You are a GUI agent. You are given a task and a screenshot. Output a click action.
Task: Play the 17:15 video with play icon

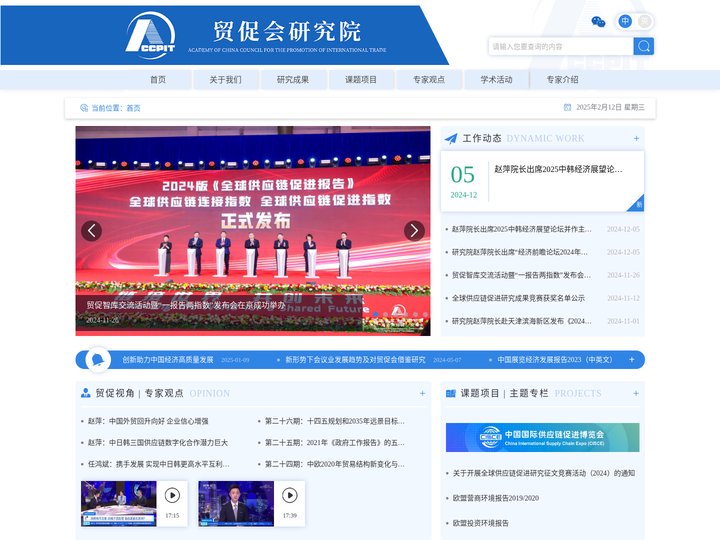(172, 495)
